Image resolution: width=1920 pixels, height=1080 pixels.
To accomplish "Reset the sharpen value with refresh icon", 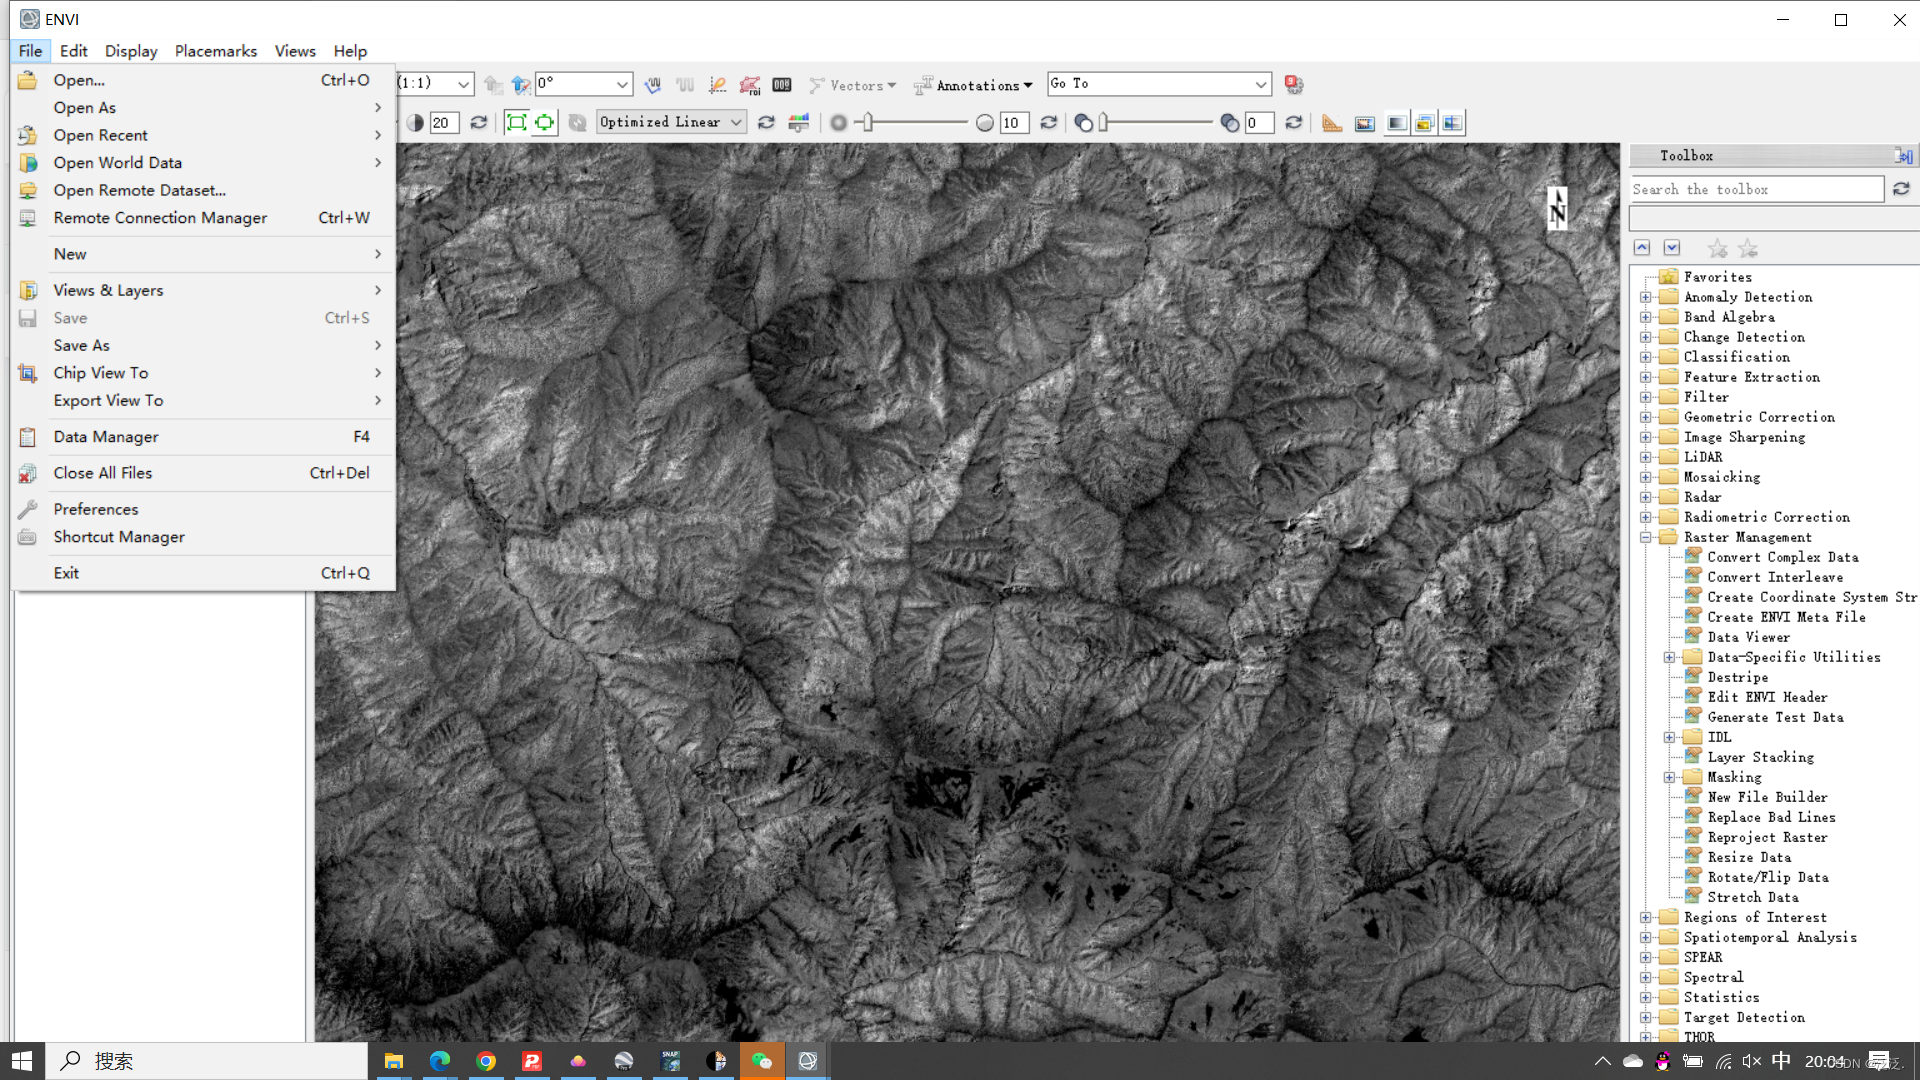I will click(1048, 123).
